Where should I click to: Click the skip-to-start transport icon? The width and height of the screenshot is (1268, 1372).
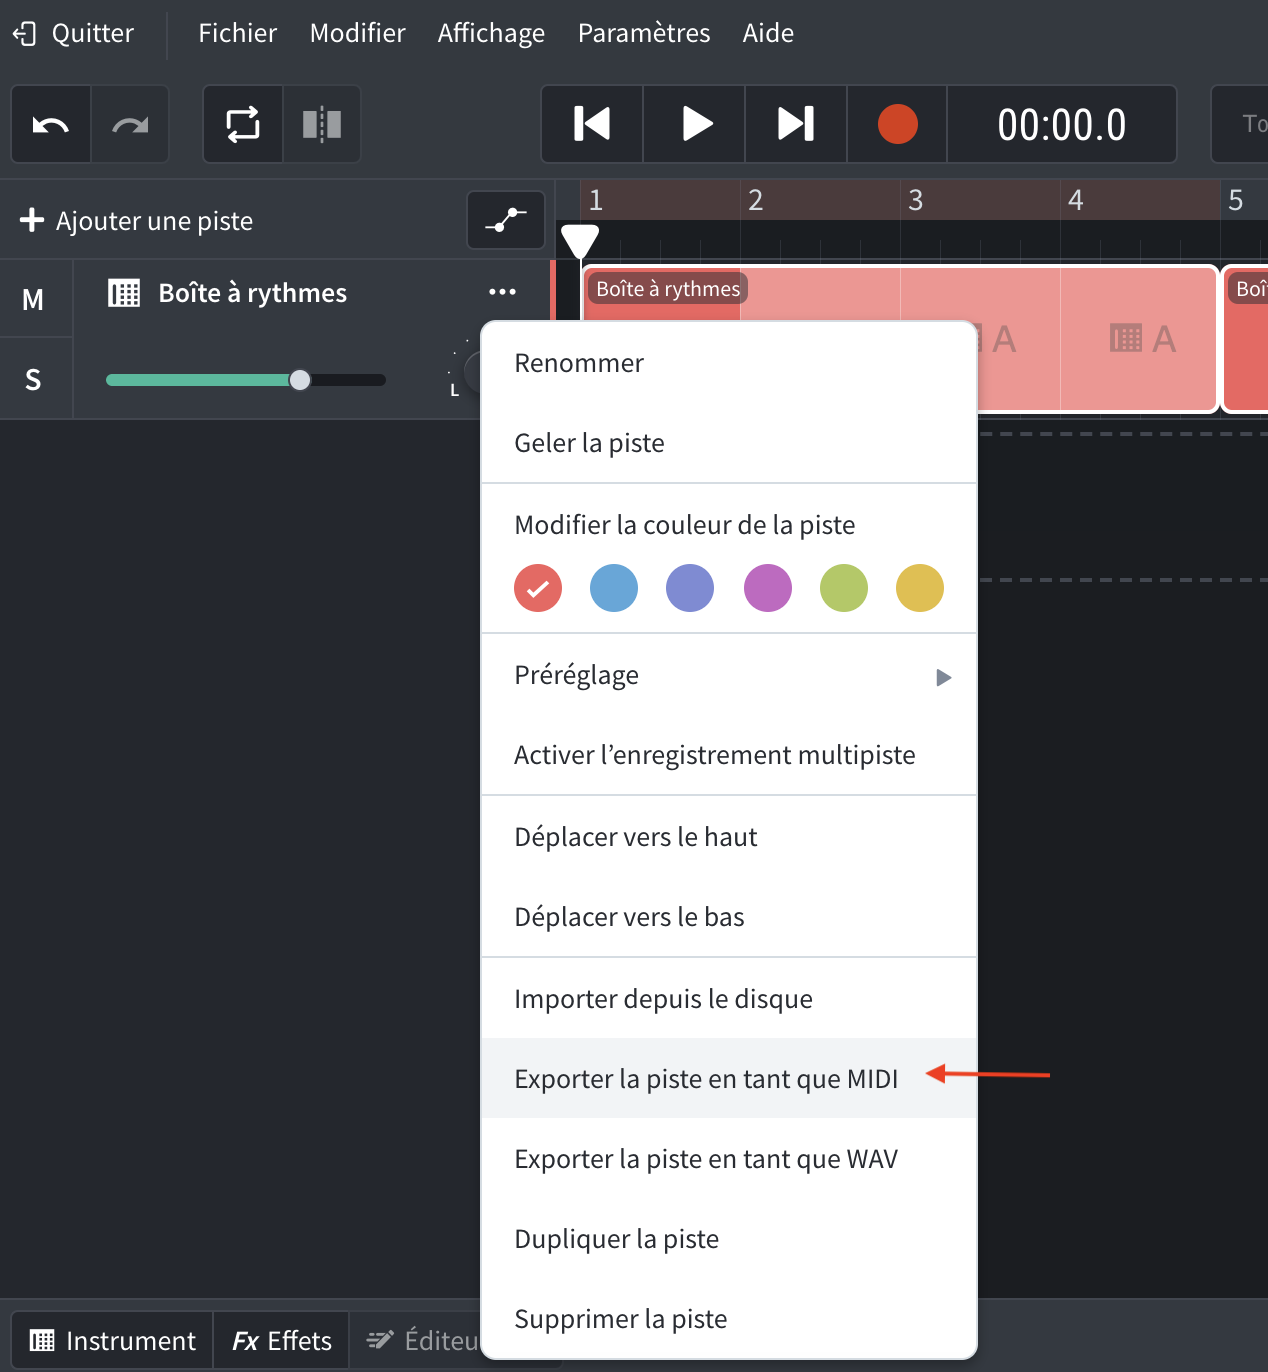click(591, 124)
